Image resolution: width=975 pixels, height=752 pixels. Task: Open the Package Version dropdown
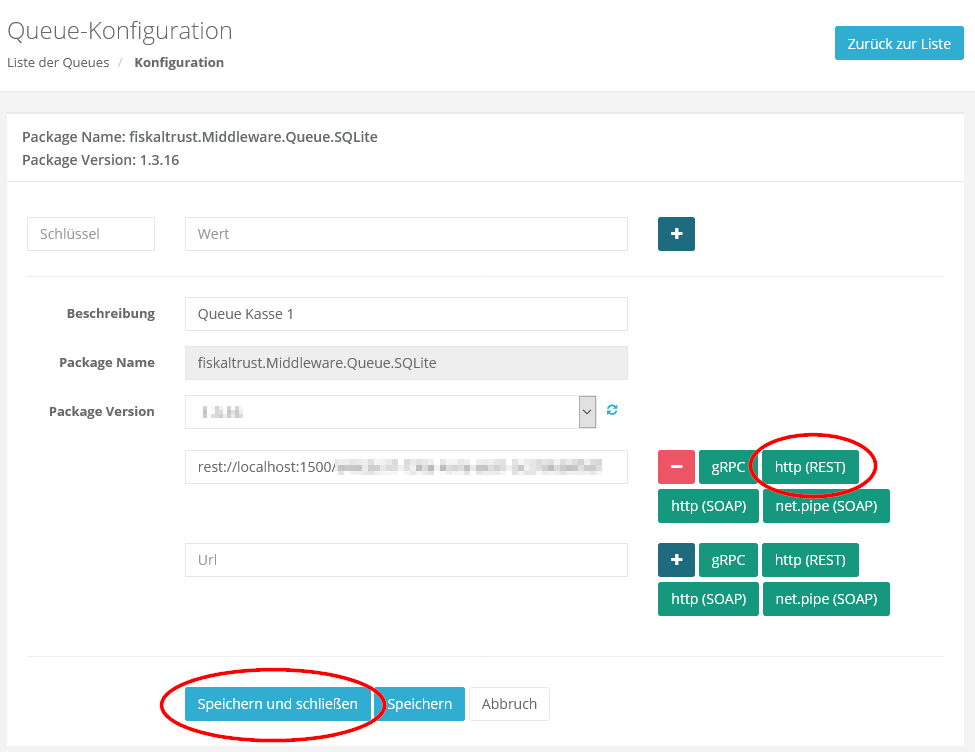587,412
